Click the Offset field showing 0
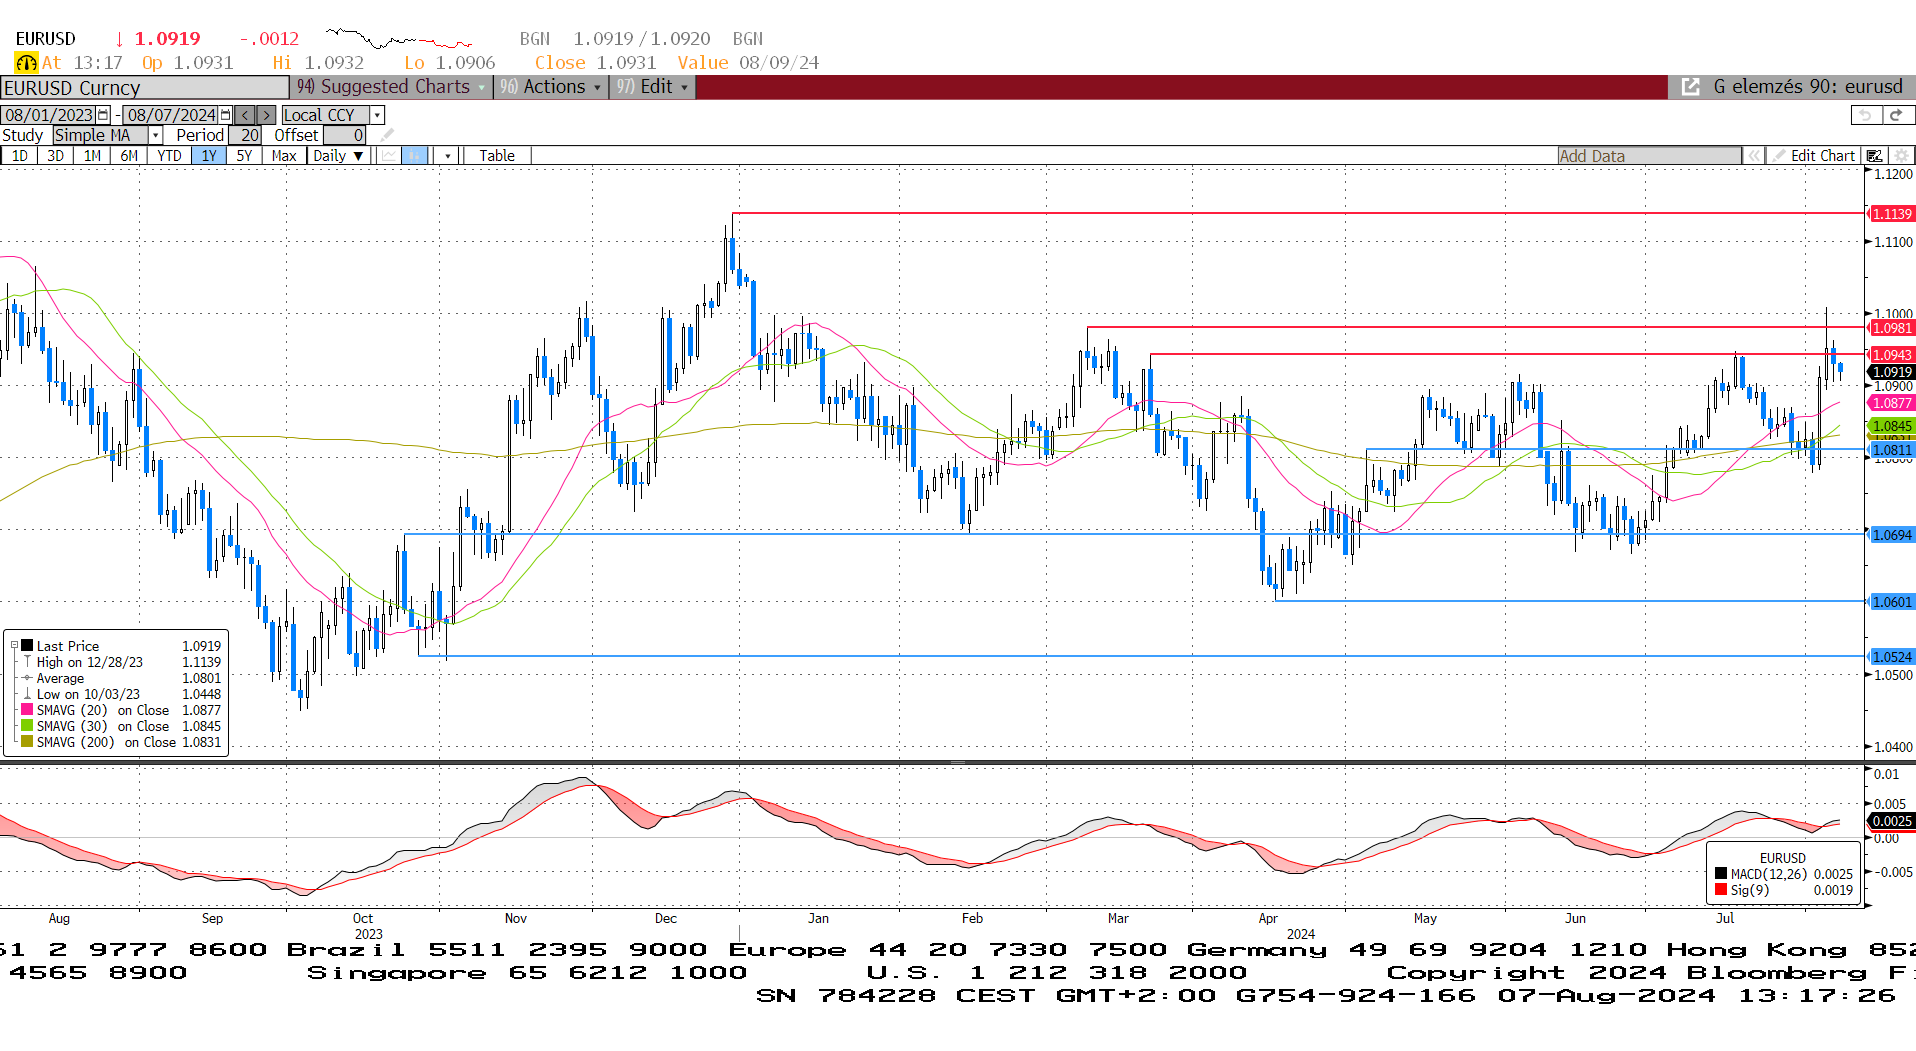1916x1051 pixels. (x=345, y=135)
